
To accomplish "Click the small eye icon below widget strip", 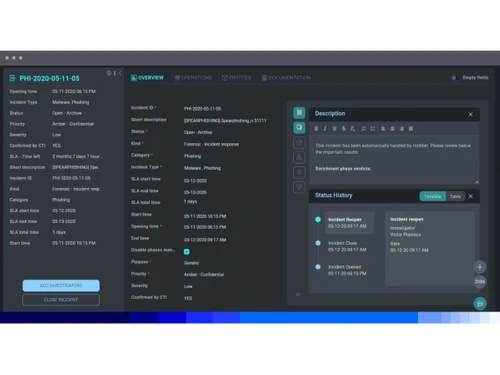I will 298,294.
